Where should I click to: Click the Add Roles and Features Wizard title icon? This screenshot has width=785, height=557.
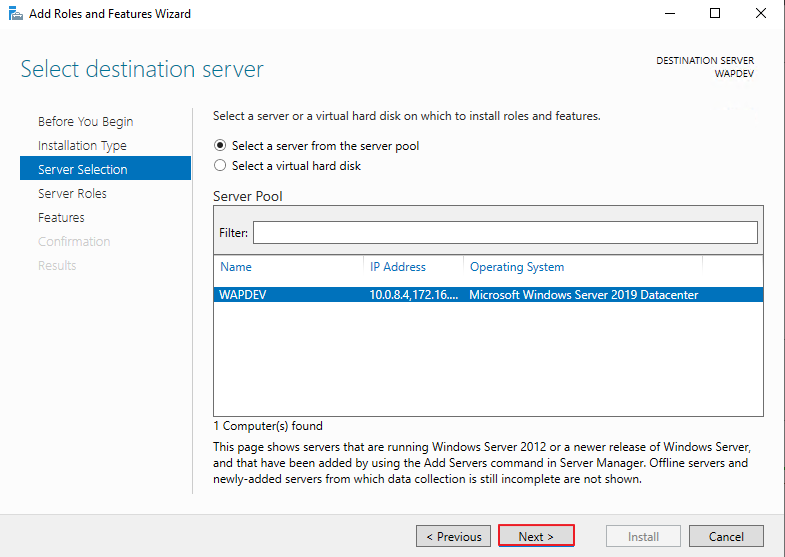16,14
